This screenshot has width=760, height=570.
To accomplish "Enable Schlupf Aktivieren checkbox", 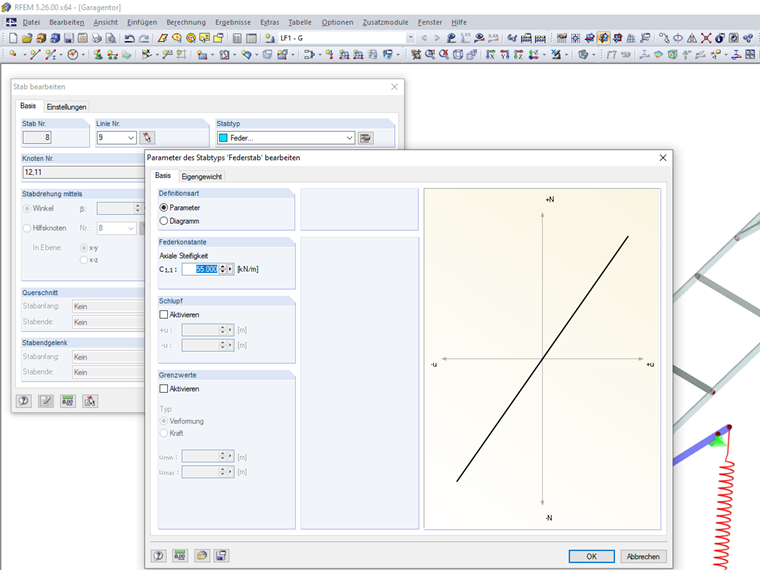I will coord(164,315).
